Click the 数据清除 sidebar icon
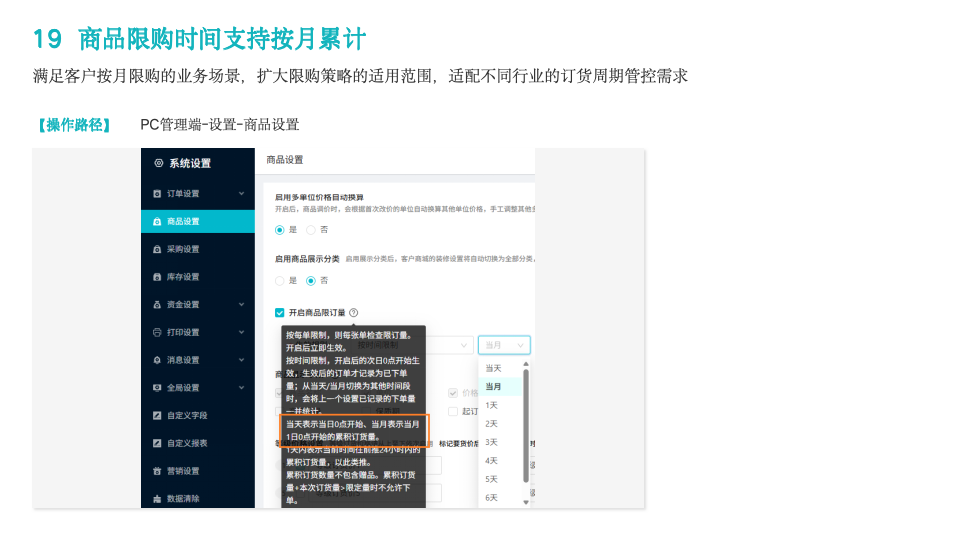This screenshot has height=540, width=959. (157, 499)
